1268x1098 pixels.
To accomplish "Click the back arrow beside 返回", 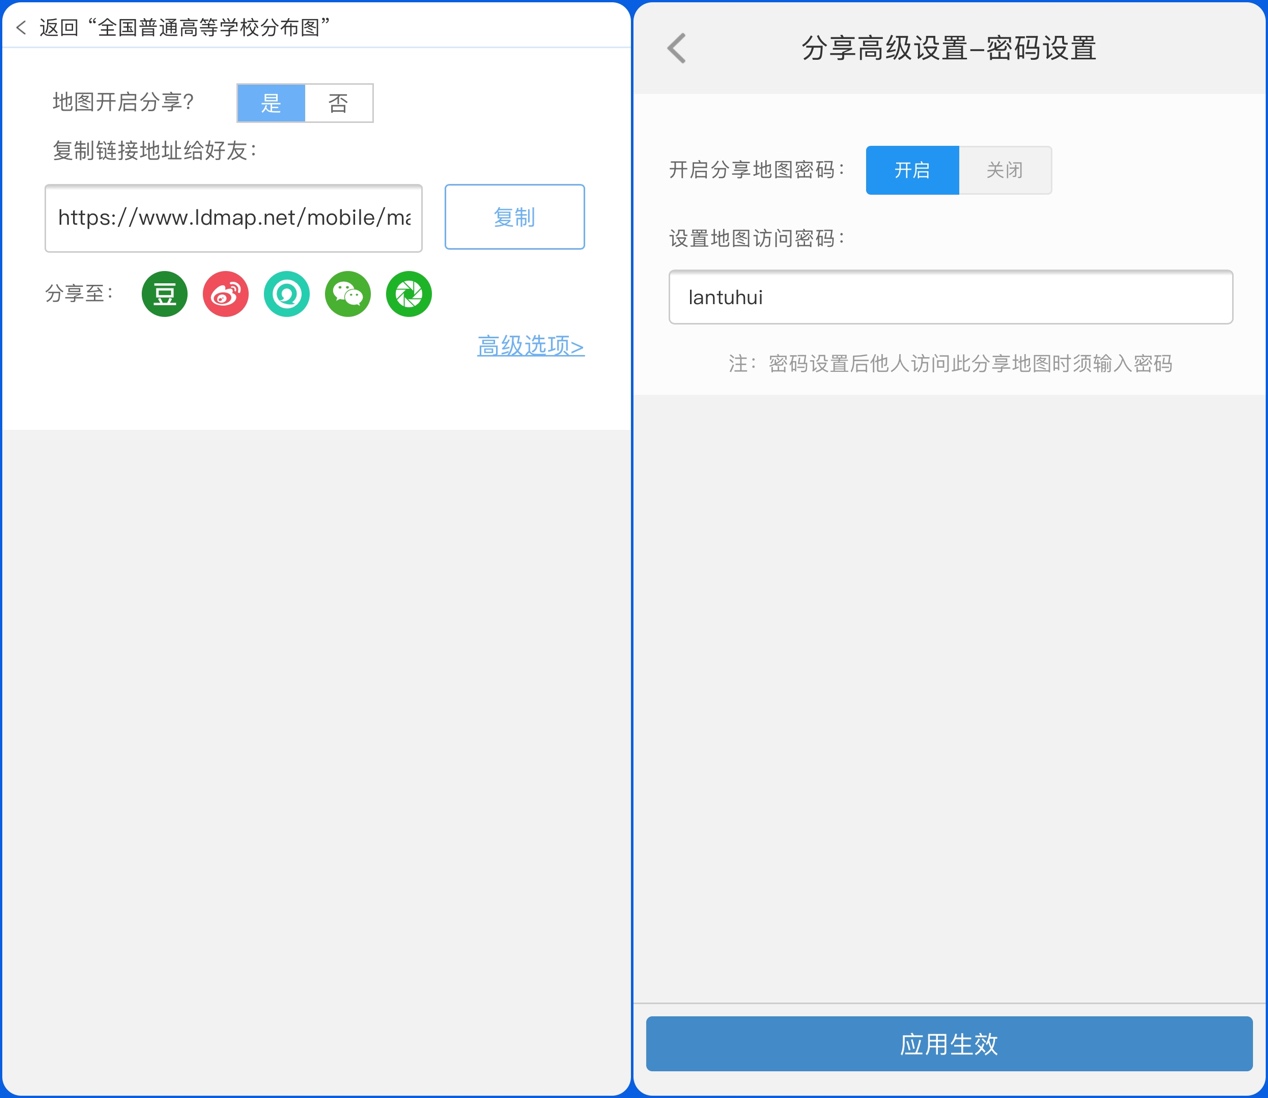I will pyautogui.click(x=21, y=28).
